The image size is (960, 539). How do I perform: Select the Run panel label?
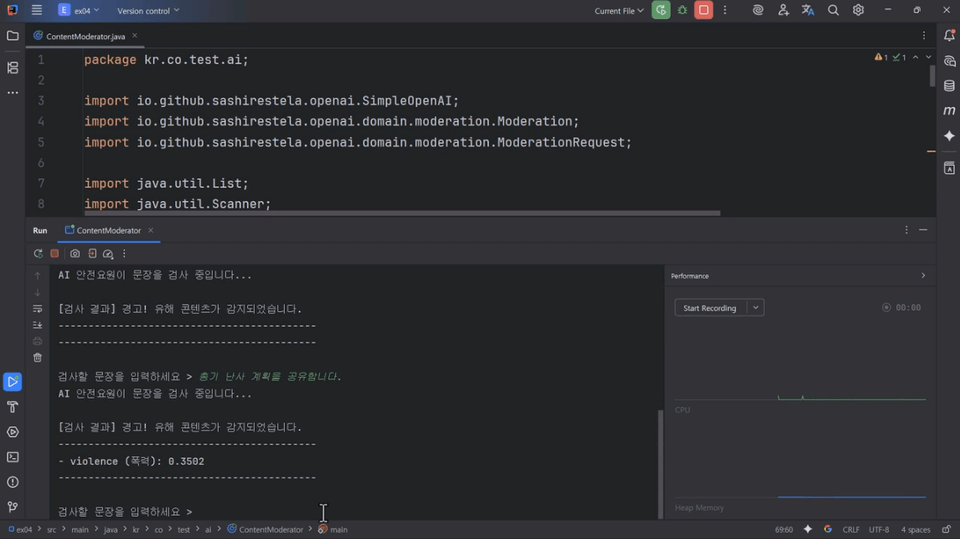pyautogui.click(x=40, y=230)
